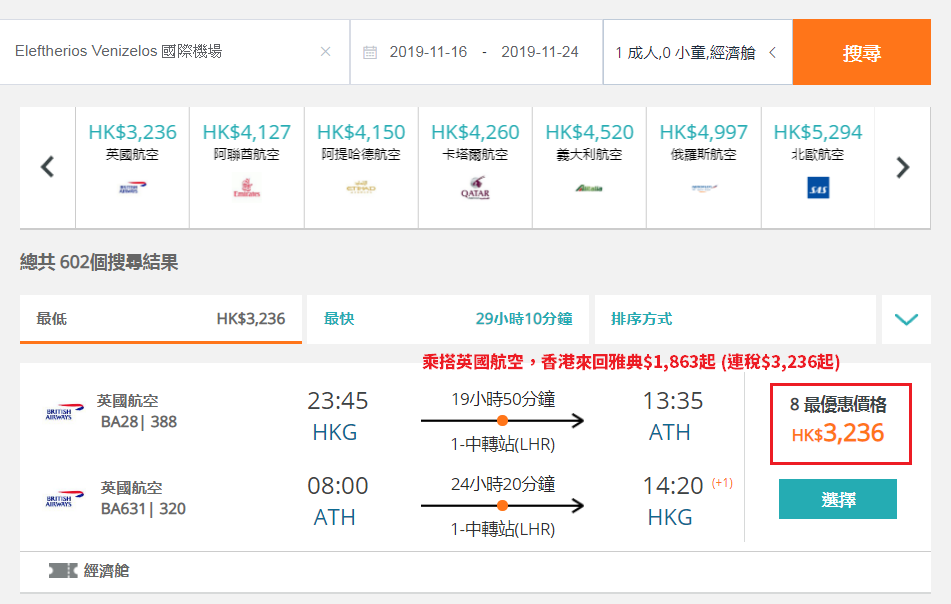Click the teal 選擇 select button
The image size is (951, 604).
click(x=838, y=499)
